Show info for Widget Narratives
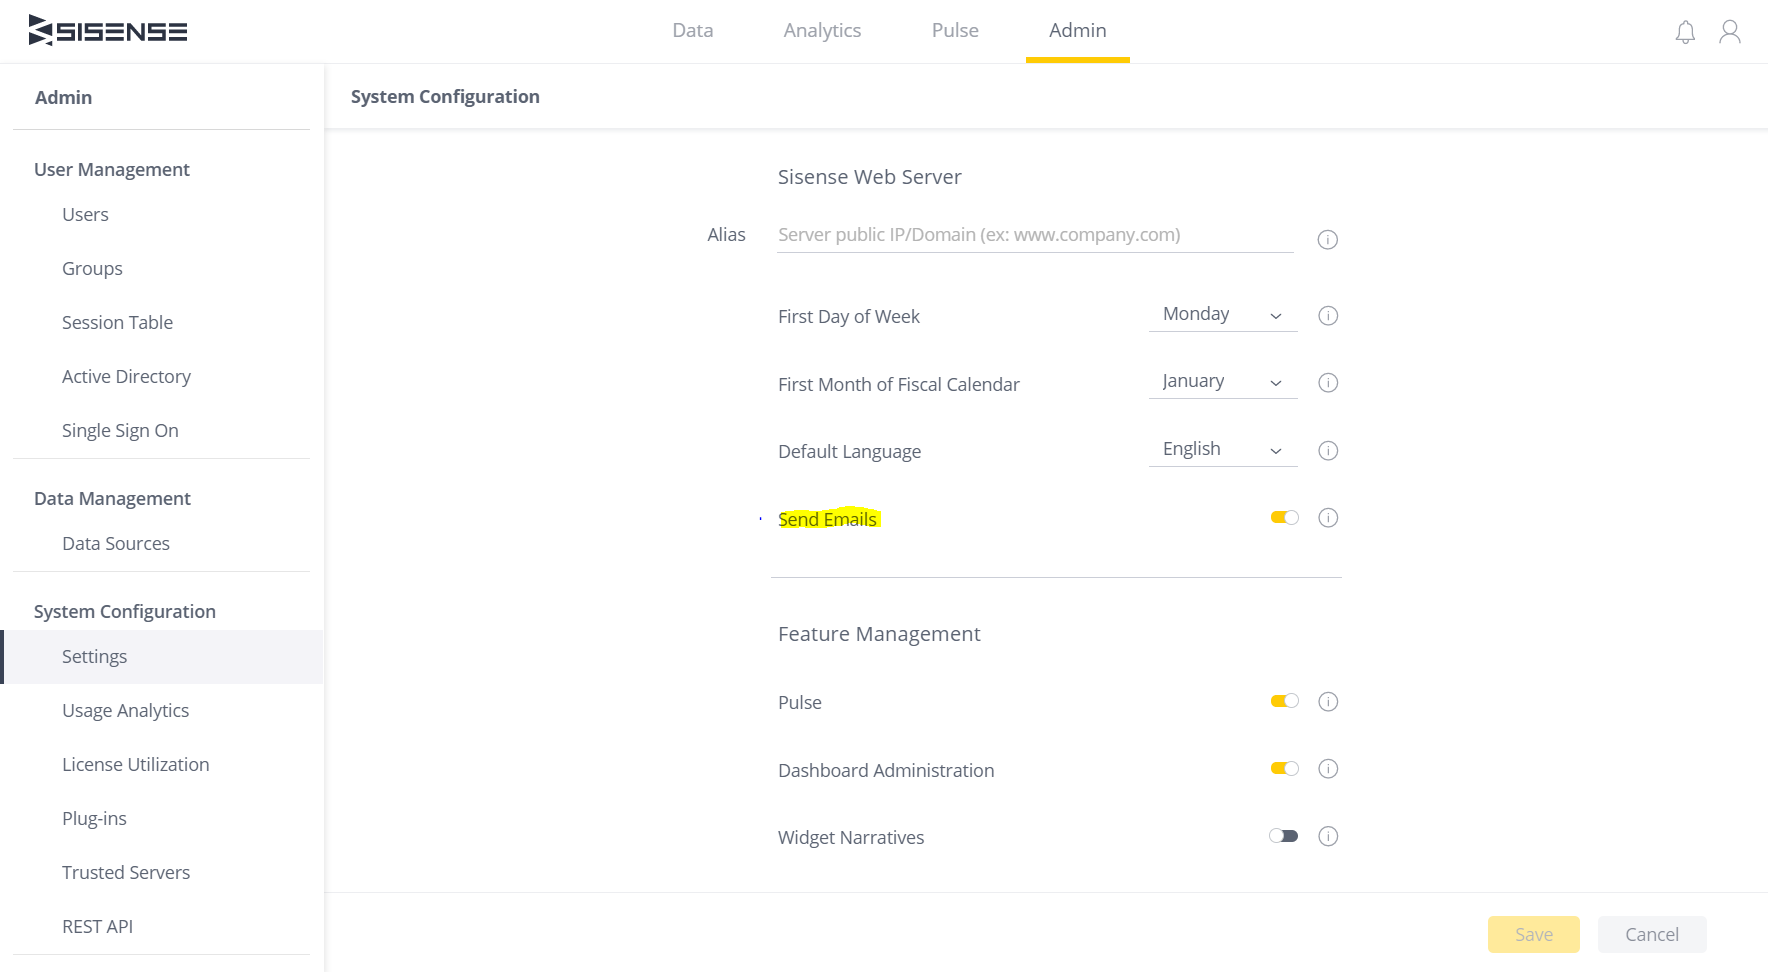The width and height of the screenshot is (1768, 972). [1328, 837]
